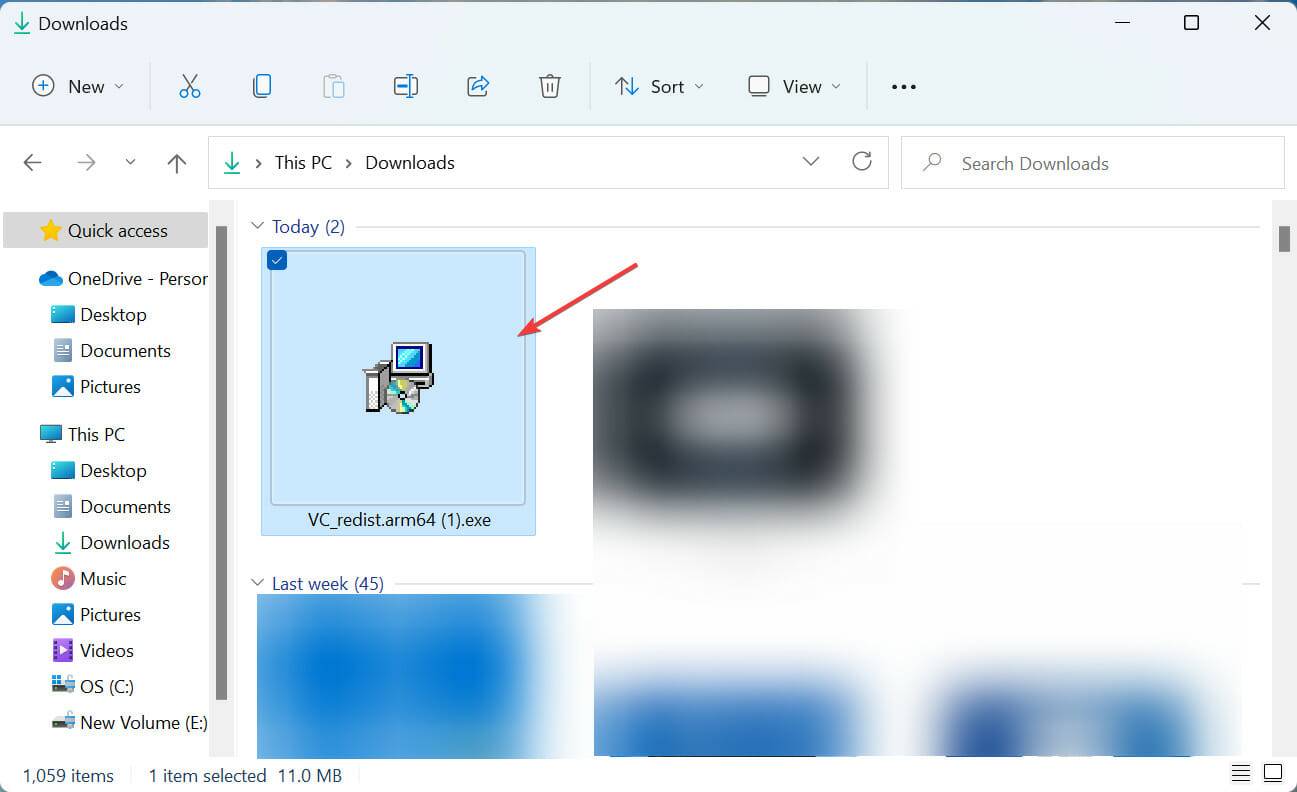Screen dimensions: 1297x792
Task: Share the selected file
Action: pos(478,86)
